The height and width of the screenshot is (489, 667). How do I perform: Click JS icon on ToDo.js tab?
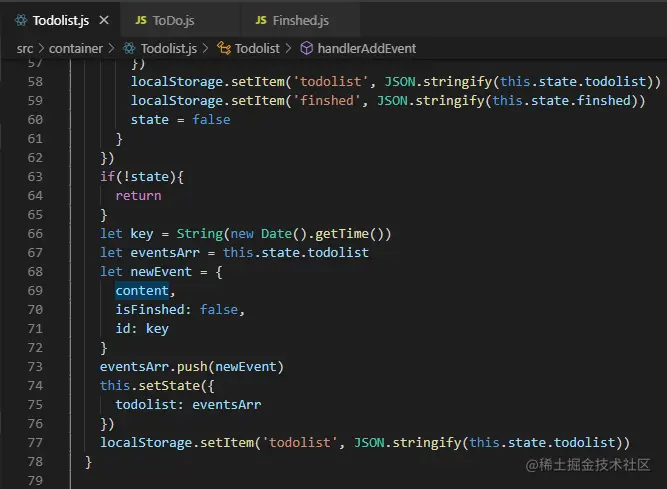(141, 20)
